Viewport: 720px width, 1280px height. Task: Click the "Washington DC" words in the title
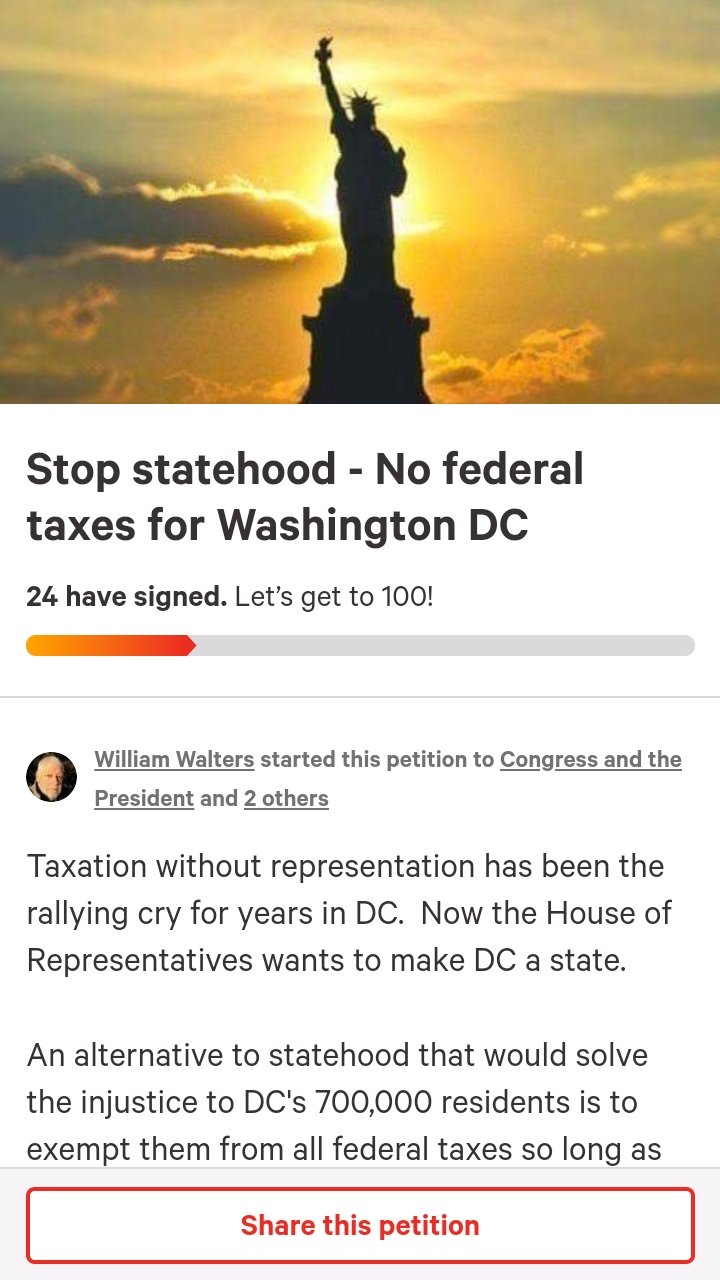pos(372,524)
